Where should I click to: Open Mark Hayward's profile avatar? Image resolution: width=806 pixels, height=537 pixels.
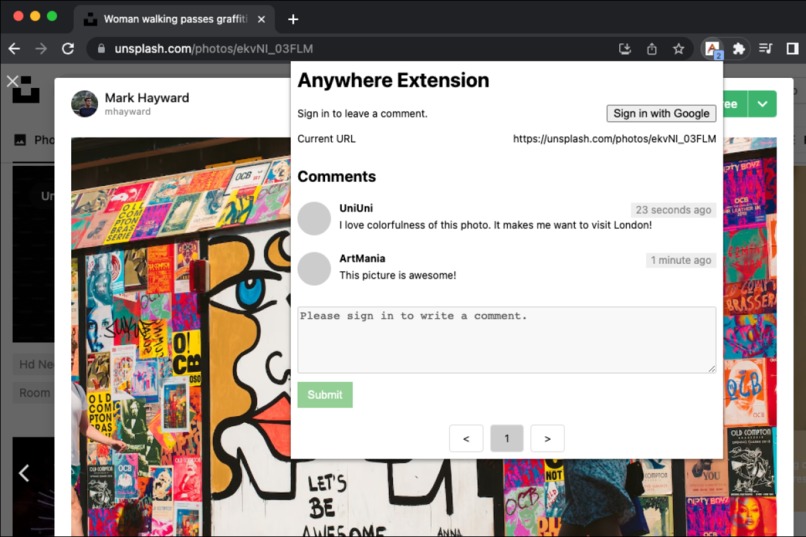pos(84,104)
